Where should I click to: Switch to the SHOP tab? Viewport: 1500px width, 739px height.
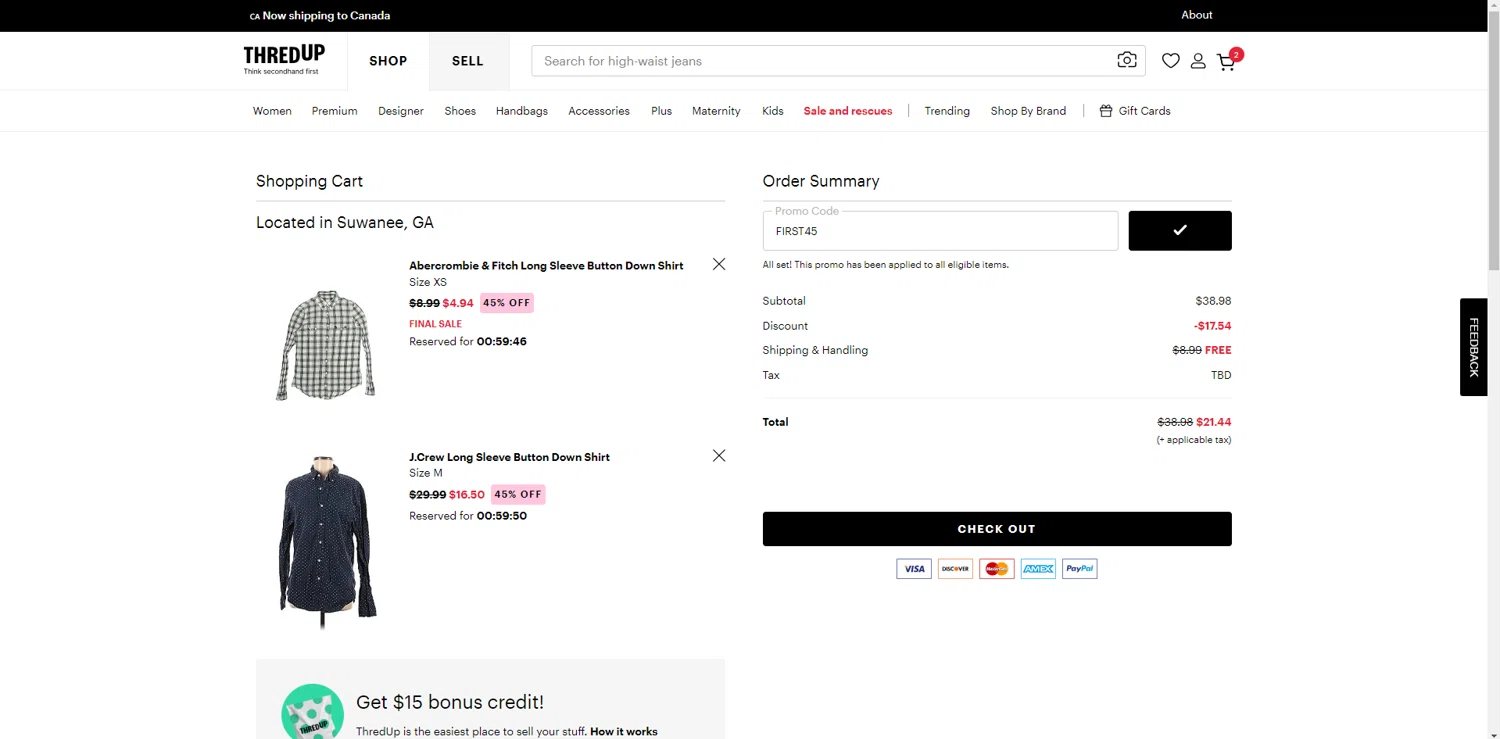click(x=388, y=61)
